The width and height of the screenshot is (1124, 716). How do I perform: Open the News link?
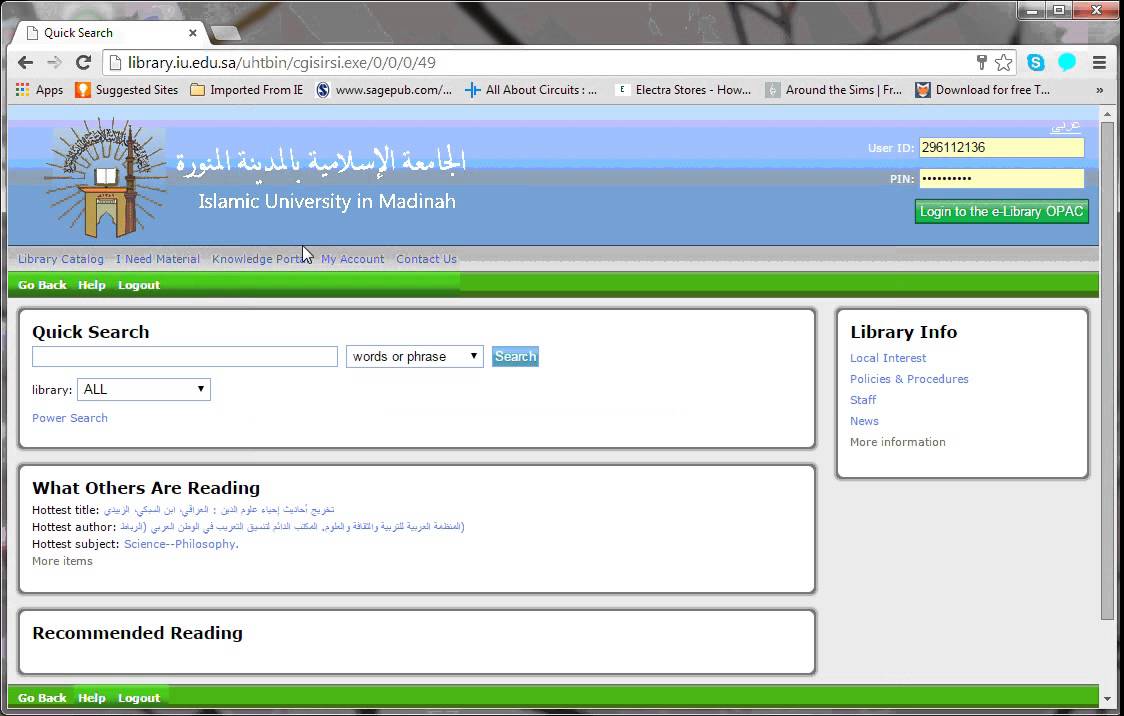click(x=865, y=421)
